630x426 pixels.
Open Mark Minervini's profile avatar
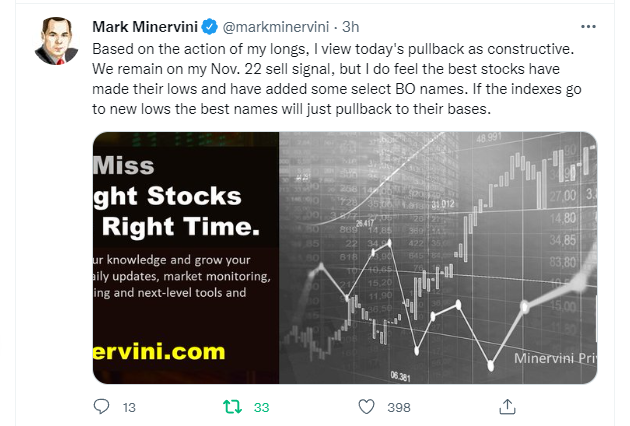pyautogui.click(x=56, y=41)
